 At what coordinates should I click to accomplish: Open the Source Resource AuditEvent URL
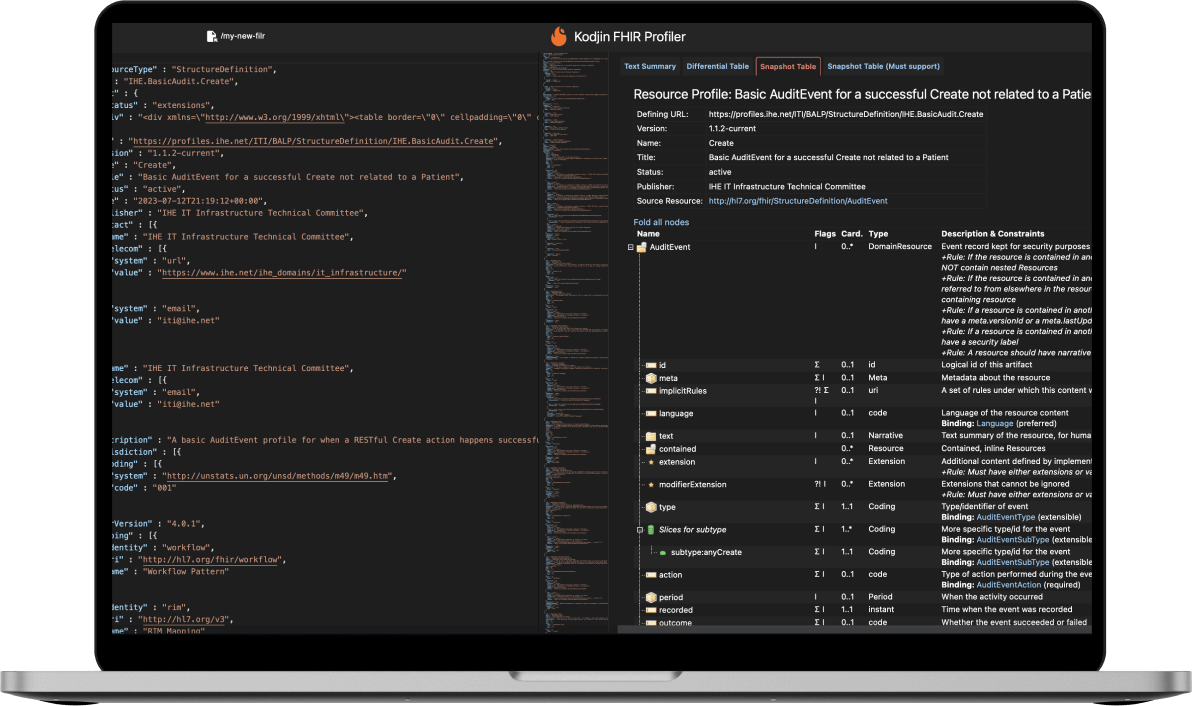(797, 201)
